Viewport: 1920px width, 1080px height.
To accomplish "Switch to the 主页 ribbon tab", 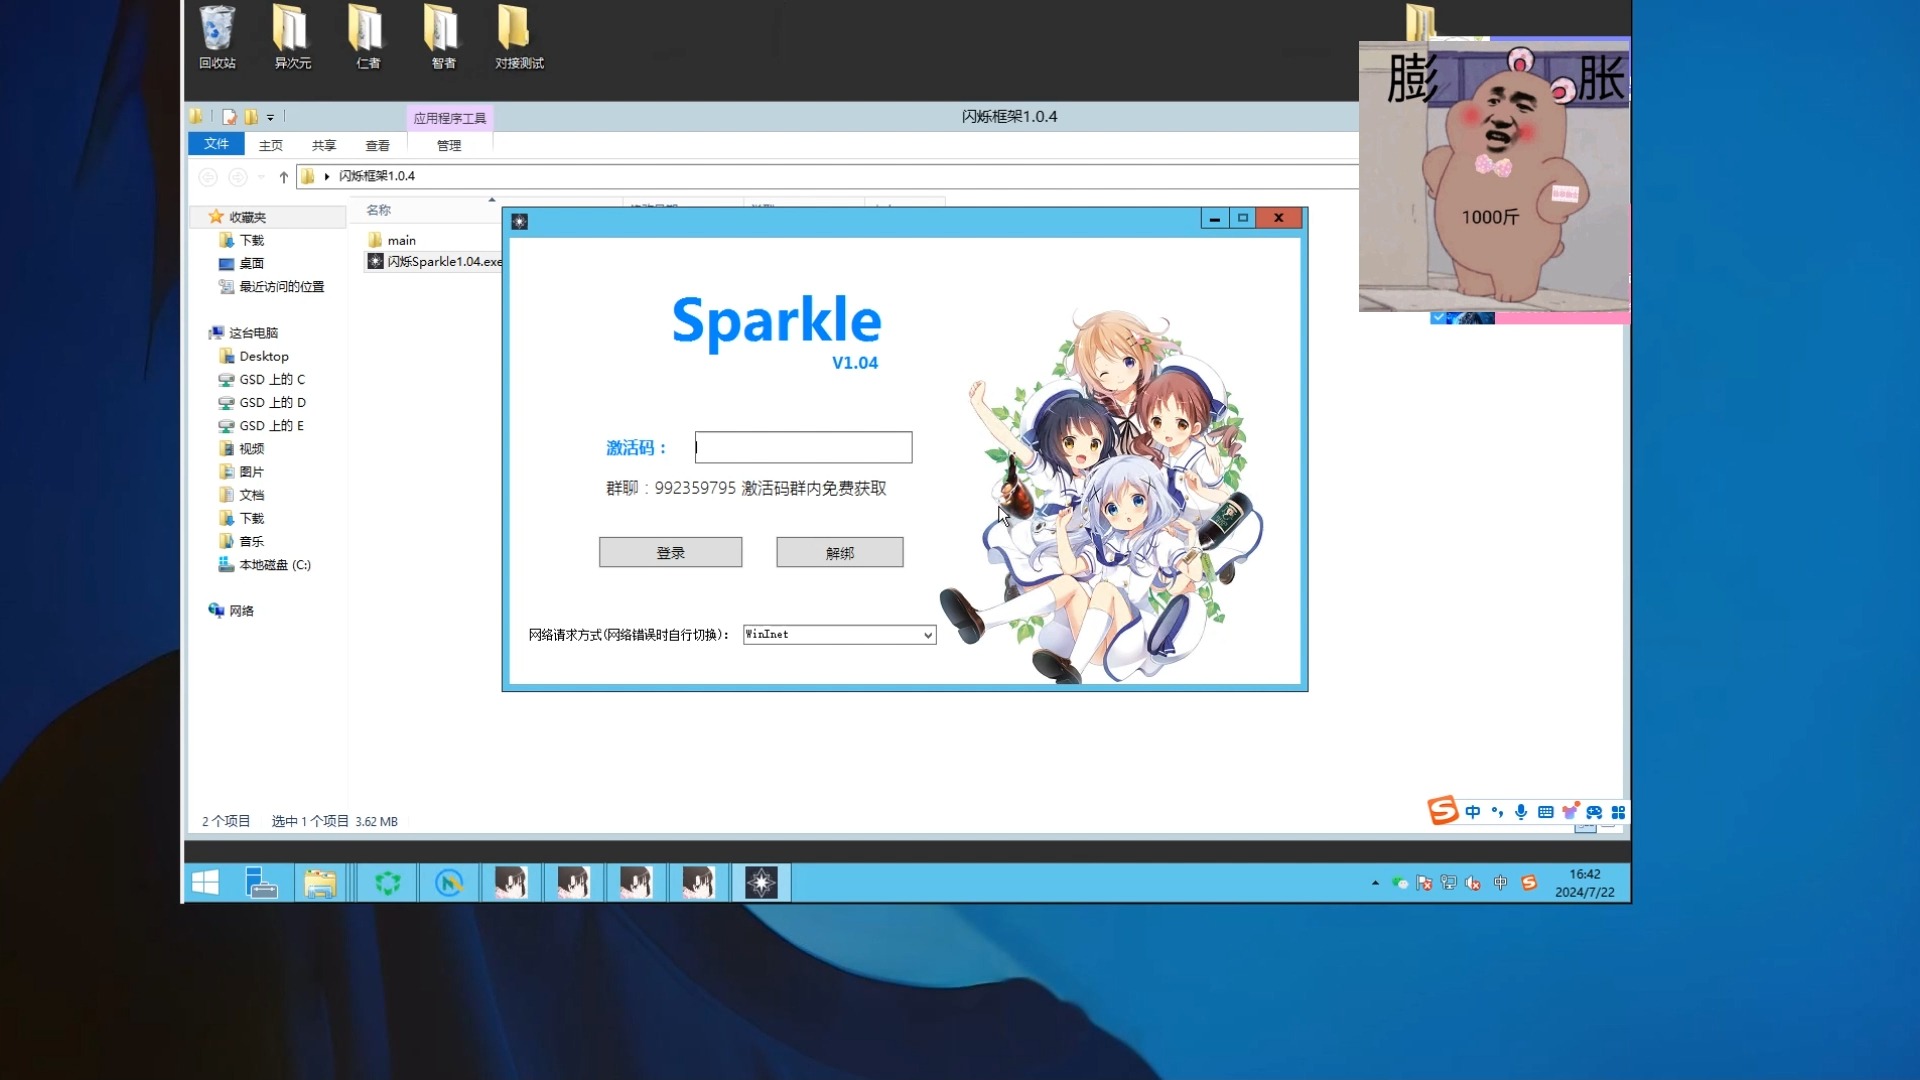I will point(271,145).
